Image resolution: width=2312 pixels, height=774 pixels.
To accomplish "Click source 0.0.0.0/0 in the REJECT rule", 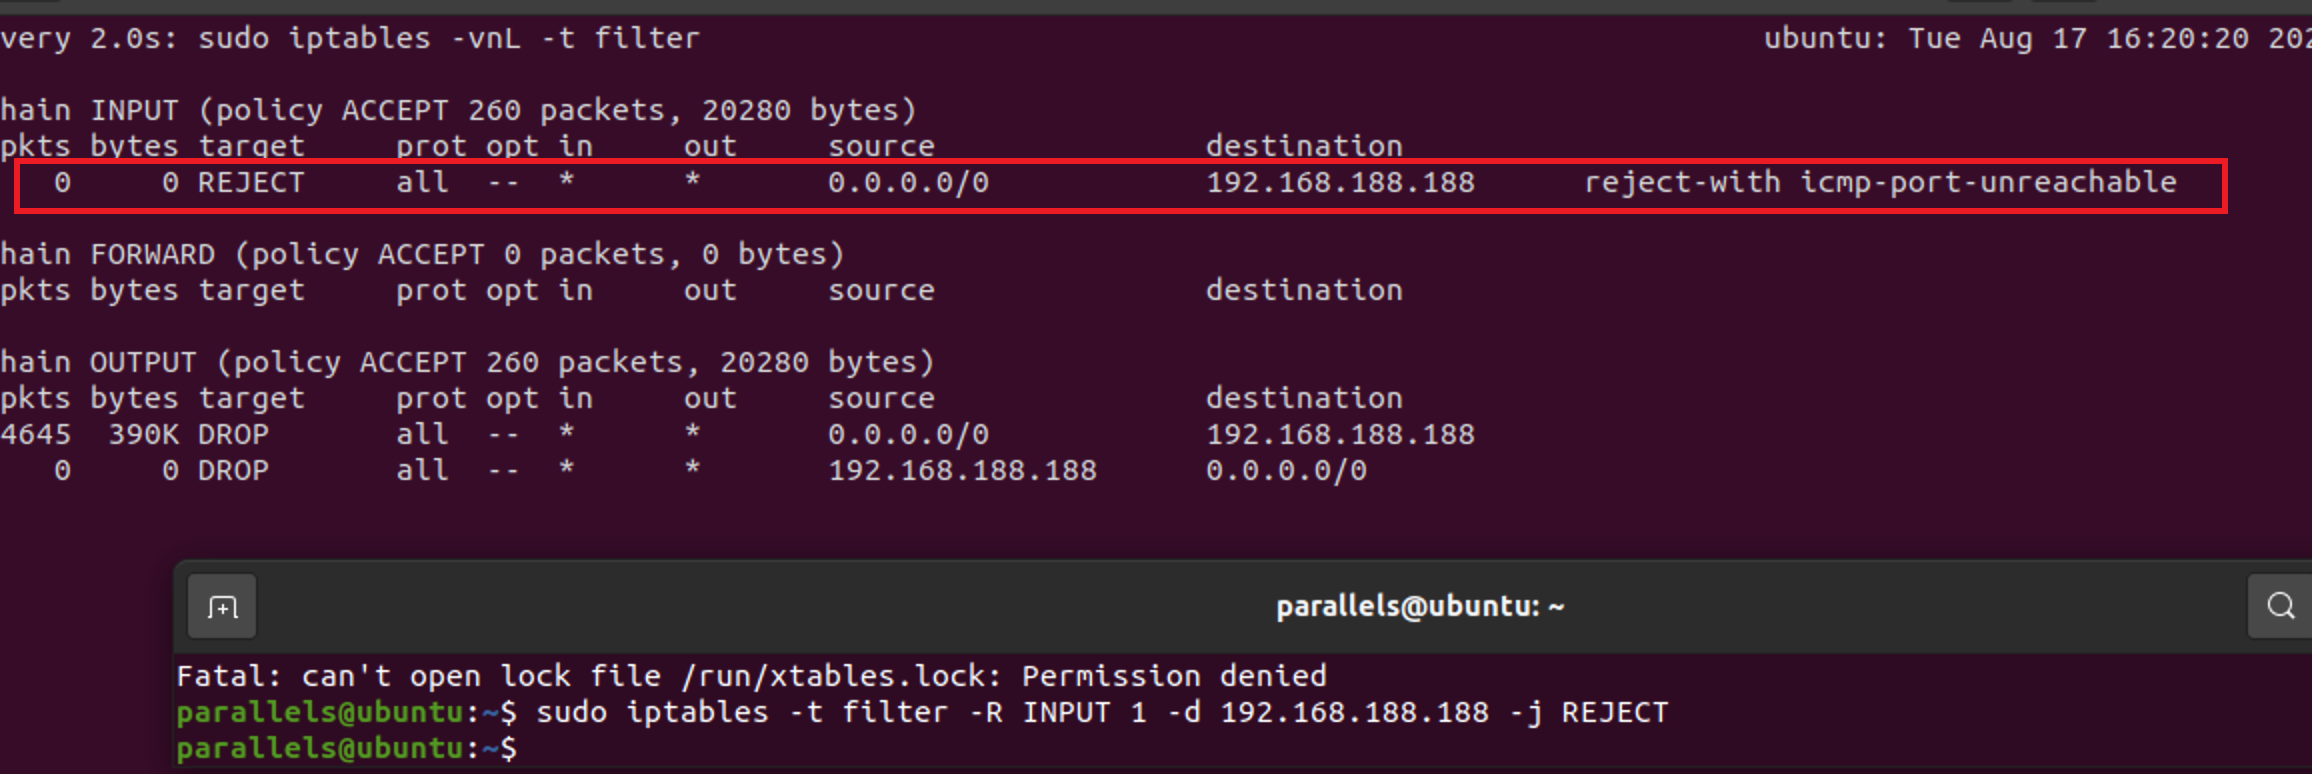I will [908, 182].
